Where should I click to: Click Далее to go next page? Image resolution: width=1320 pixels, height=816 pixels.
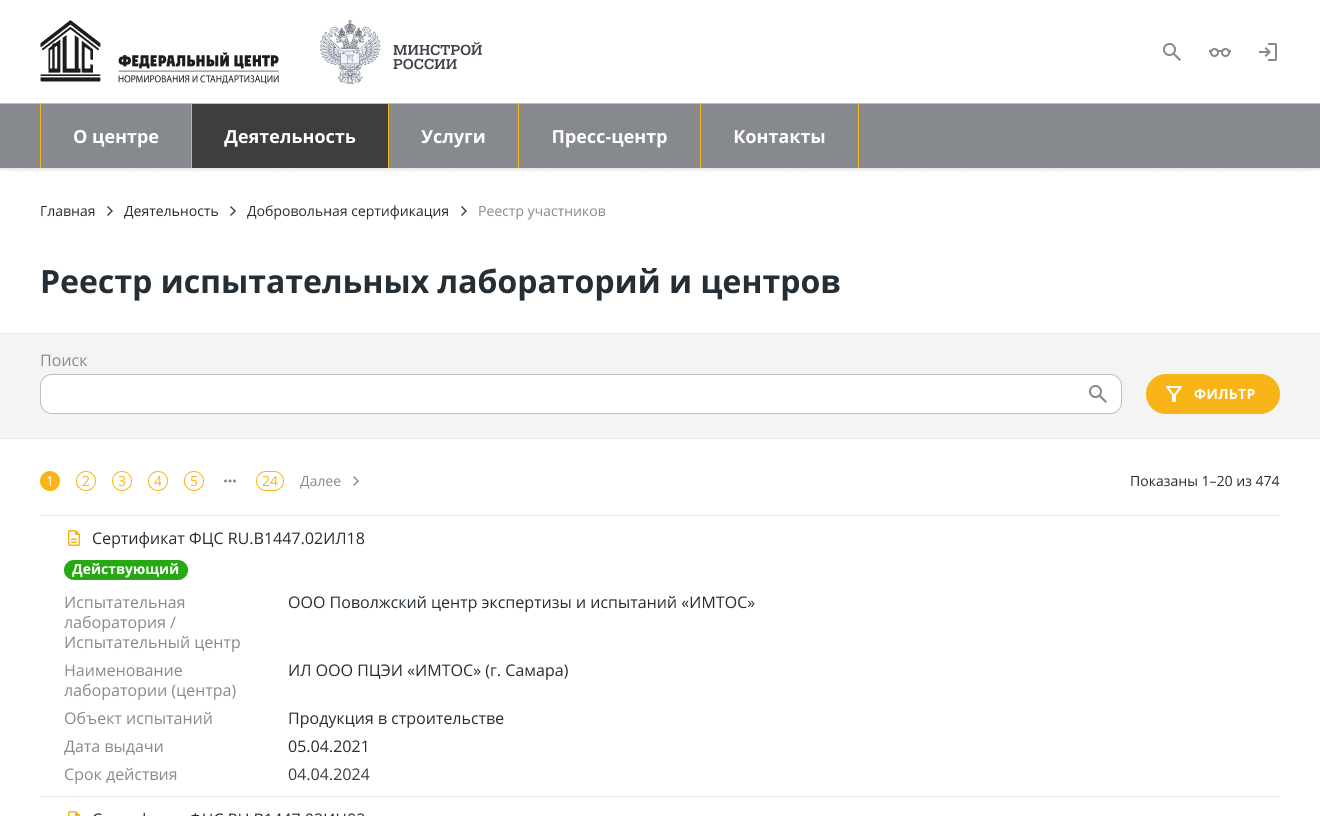tap(329, 481)
